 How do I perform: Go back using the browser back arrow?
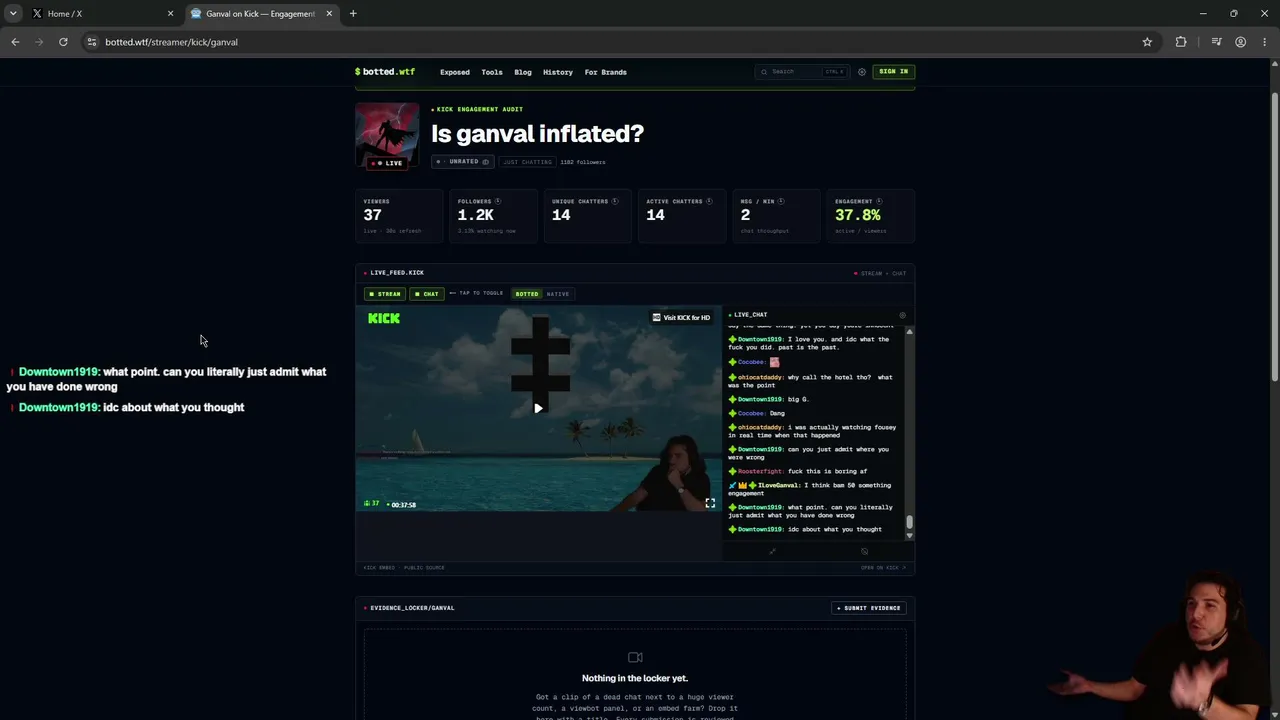tap(15, 42)
